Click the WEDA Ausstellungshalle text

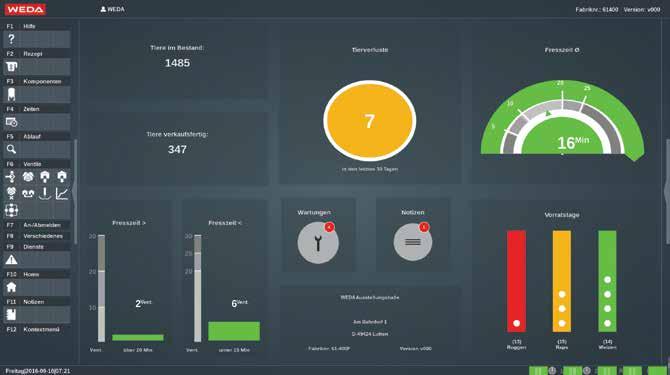[370, 297]
